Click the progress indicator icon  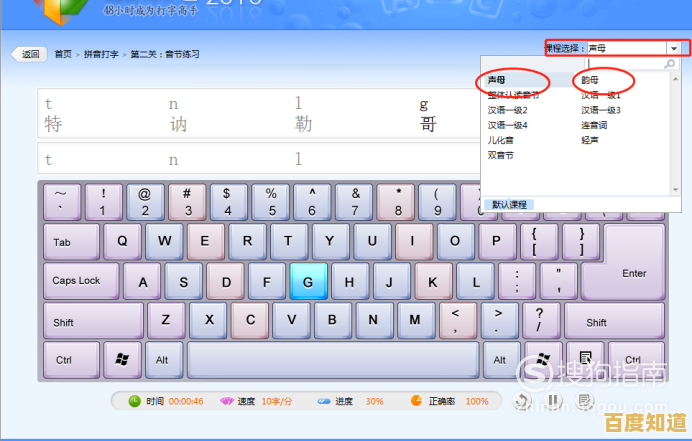pyautogui.click(x=323, y=401)
